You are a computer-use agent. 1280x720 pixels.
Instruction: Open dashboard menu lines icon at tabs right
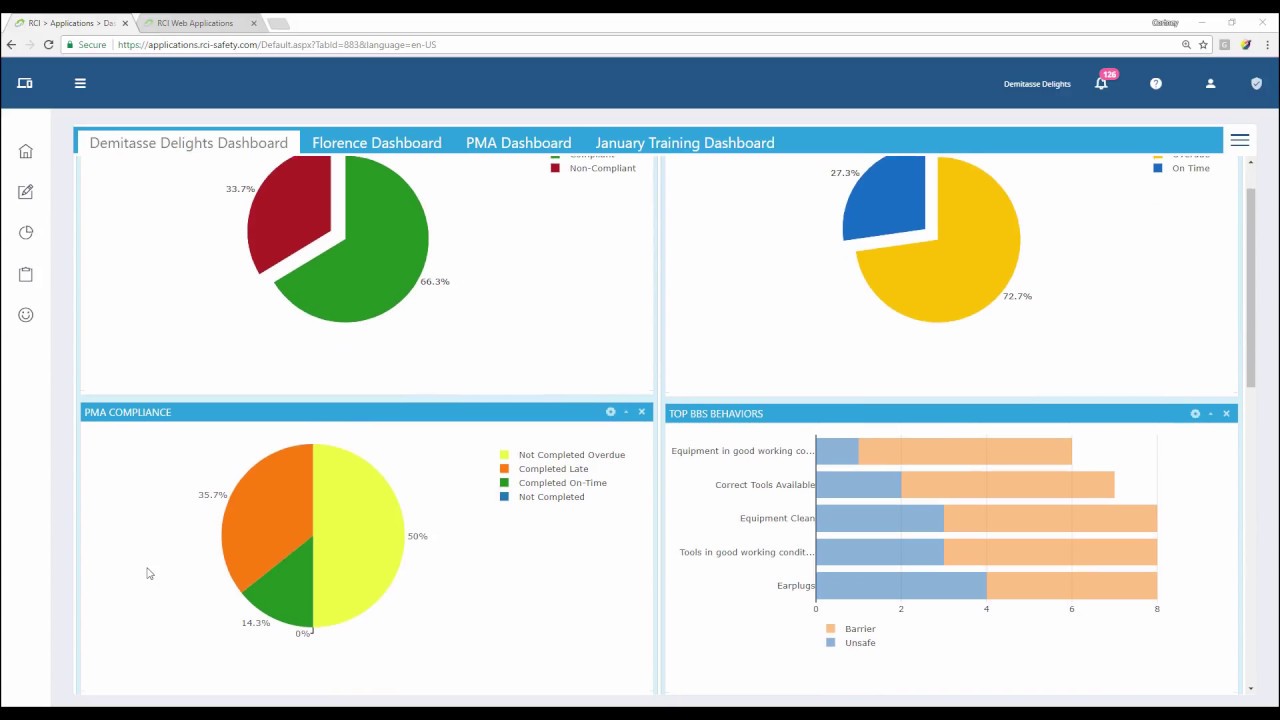click(1240, 141)
